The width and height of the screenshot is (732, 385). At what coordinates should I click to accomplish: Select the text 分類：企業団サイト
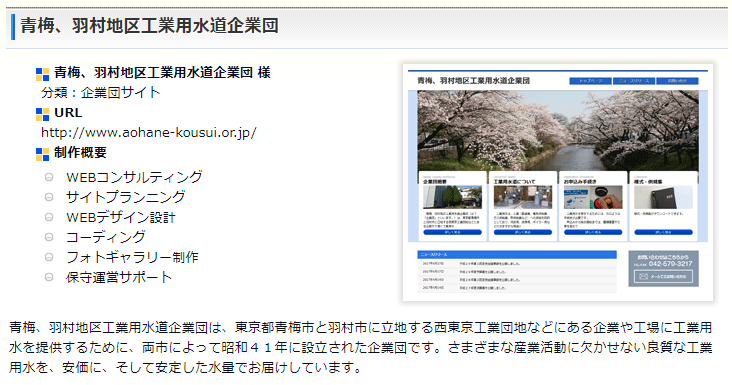(101, 92)
